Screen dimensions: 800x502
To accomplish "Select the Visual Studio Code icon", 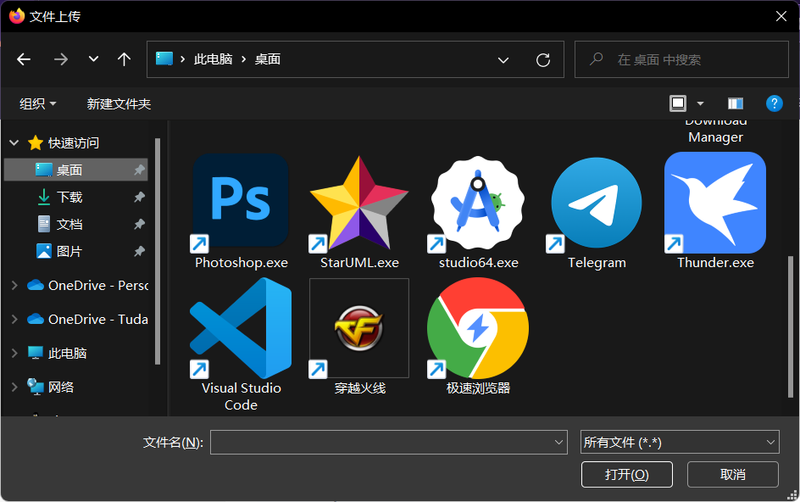I will (x=240, y=328).
